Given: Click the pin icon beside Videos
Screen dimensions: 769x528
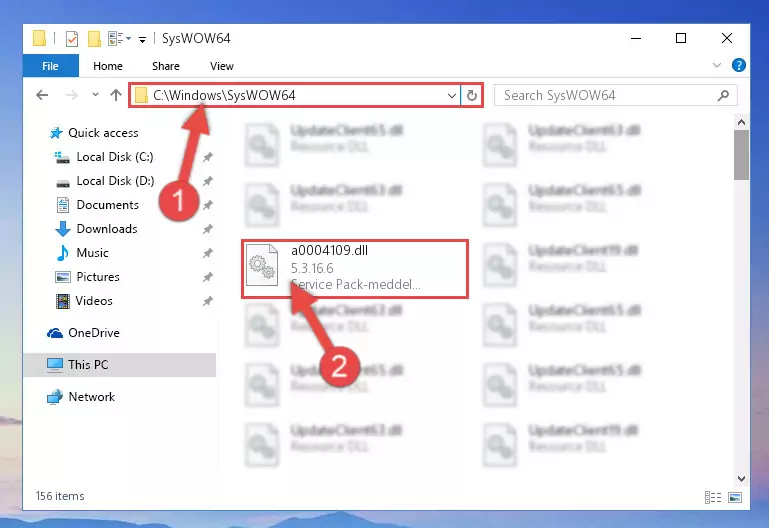Looking at the screenshot, I should [x=208, y=302].
